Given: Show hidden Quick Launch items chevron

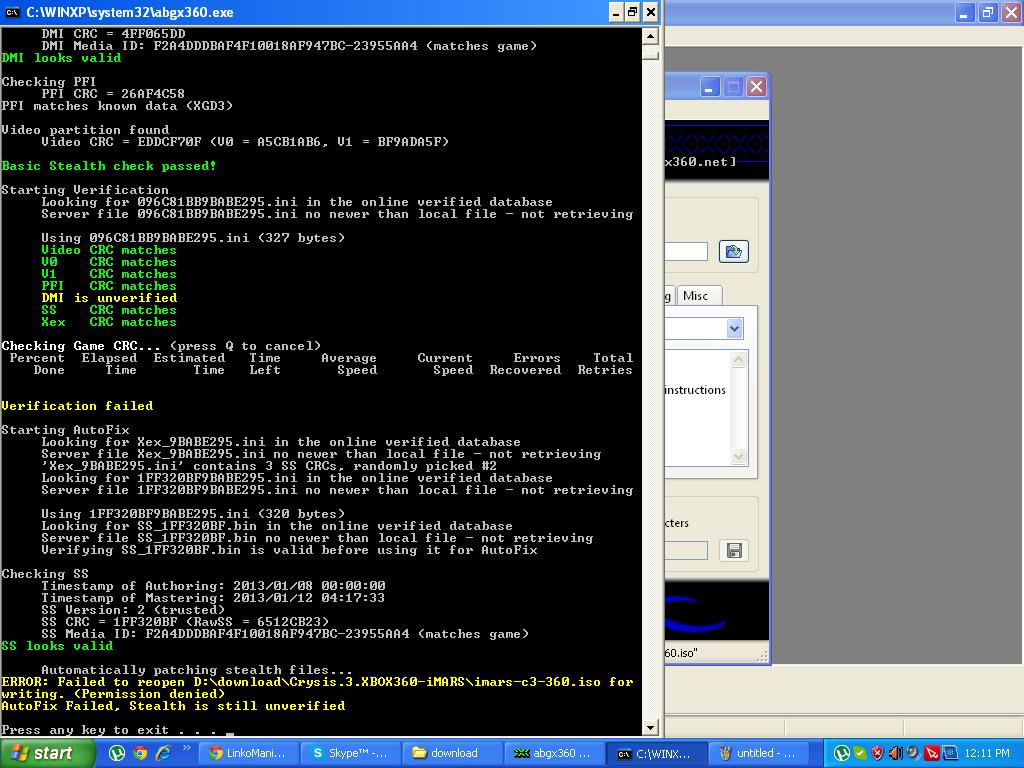Looking at the screenshot, I should tap(186, 749).
